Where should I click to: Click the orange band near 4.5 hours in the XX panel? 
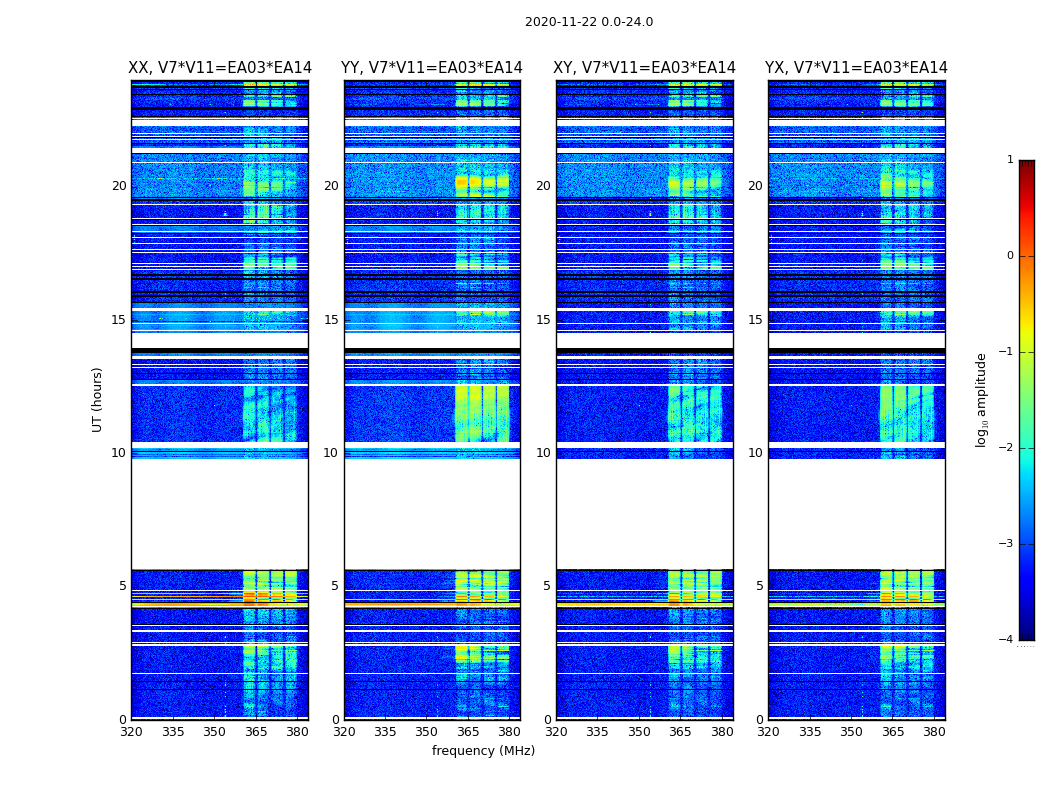click(x=220, y=605)
